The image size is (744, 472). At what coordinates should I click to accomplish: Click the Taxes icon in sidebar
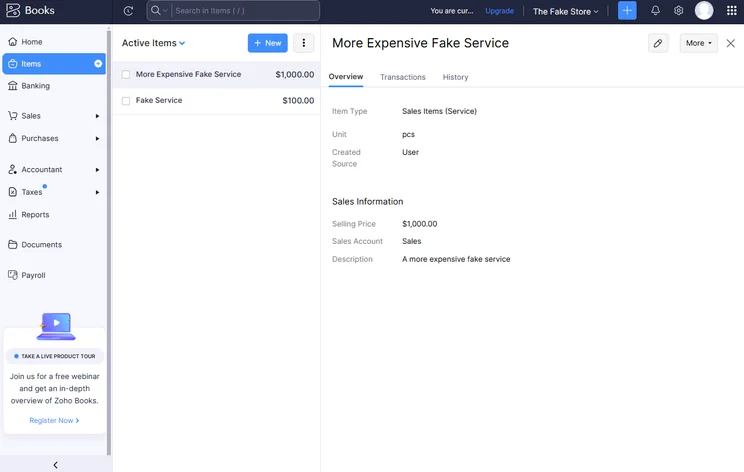[13, 192]
